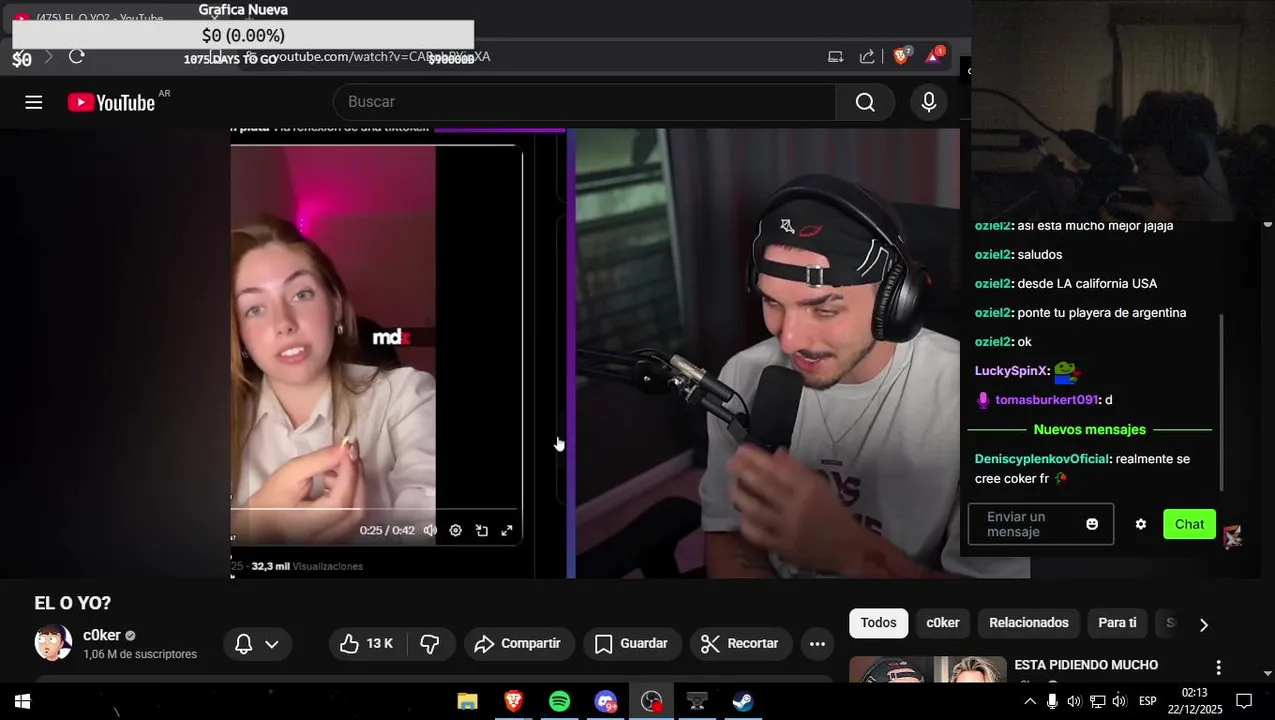Reload the page in the browser
Image resolution: width=1275 pixels, height=720 pixels.
(76, 56)
